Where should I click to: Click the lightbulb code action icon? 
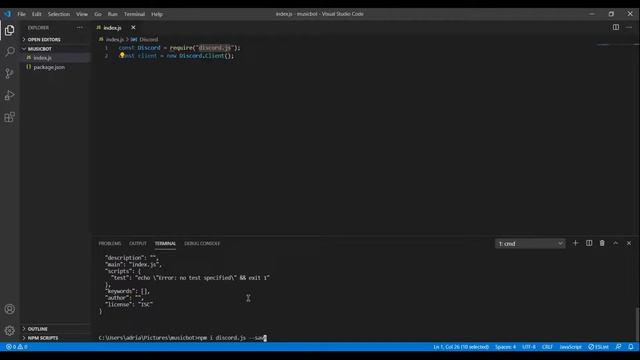122,55
